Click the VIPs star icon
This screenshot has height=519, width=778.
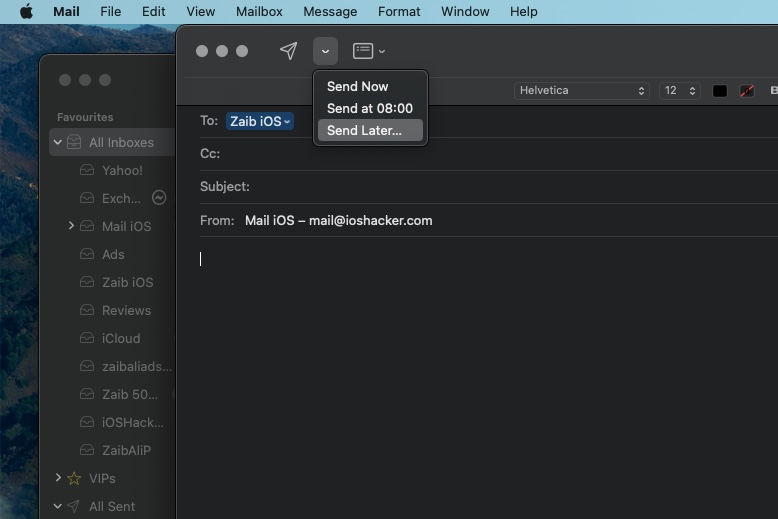(x=74, y=478)
